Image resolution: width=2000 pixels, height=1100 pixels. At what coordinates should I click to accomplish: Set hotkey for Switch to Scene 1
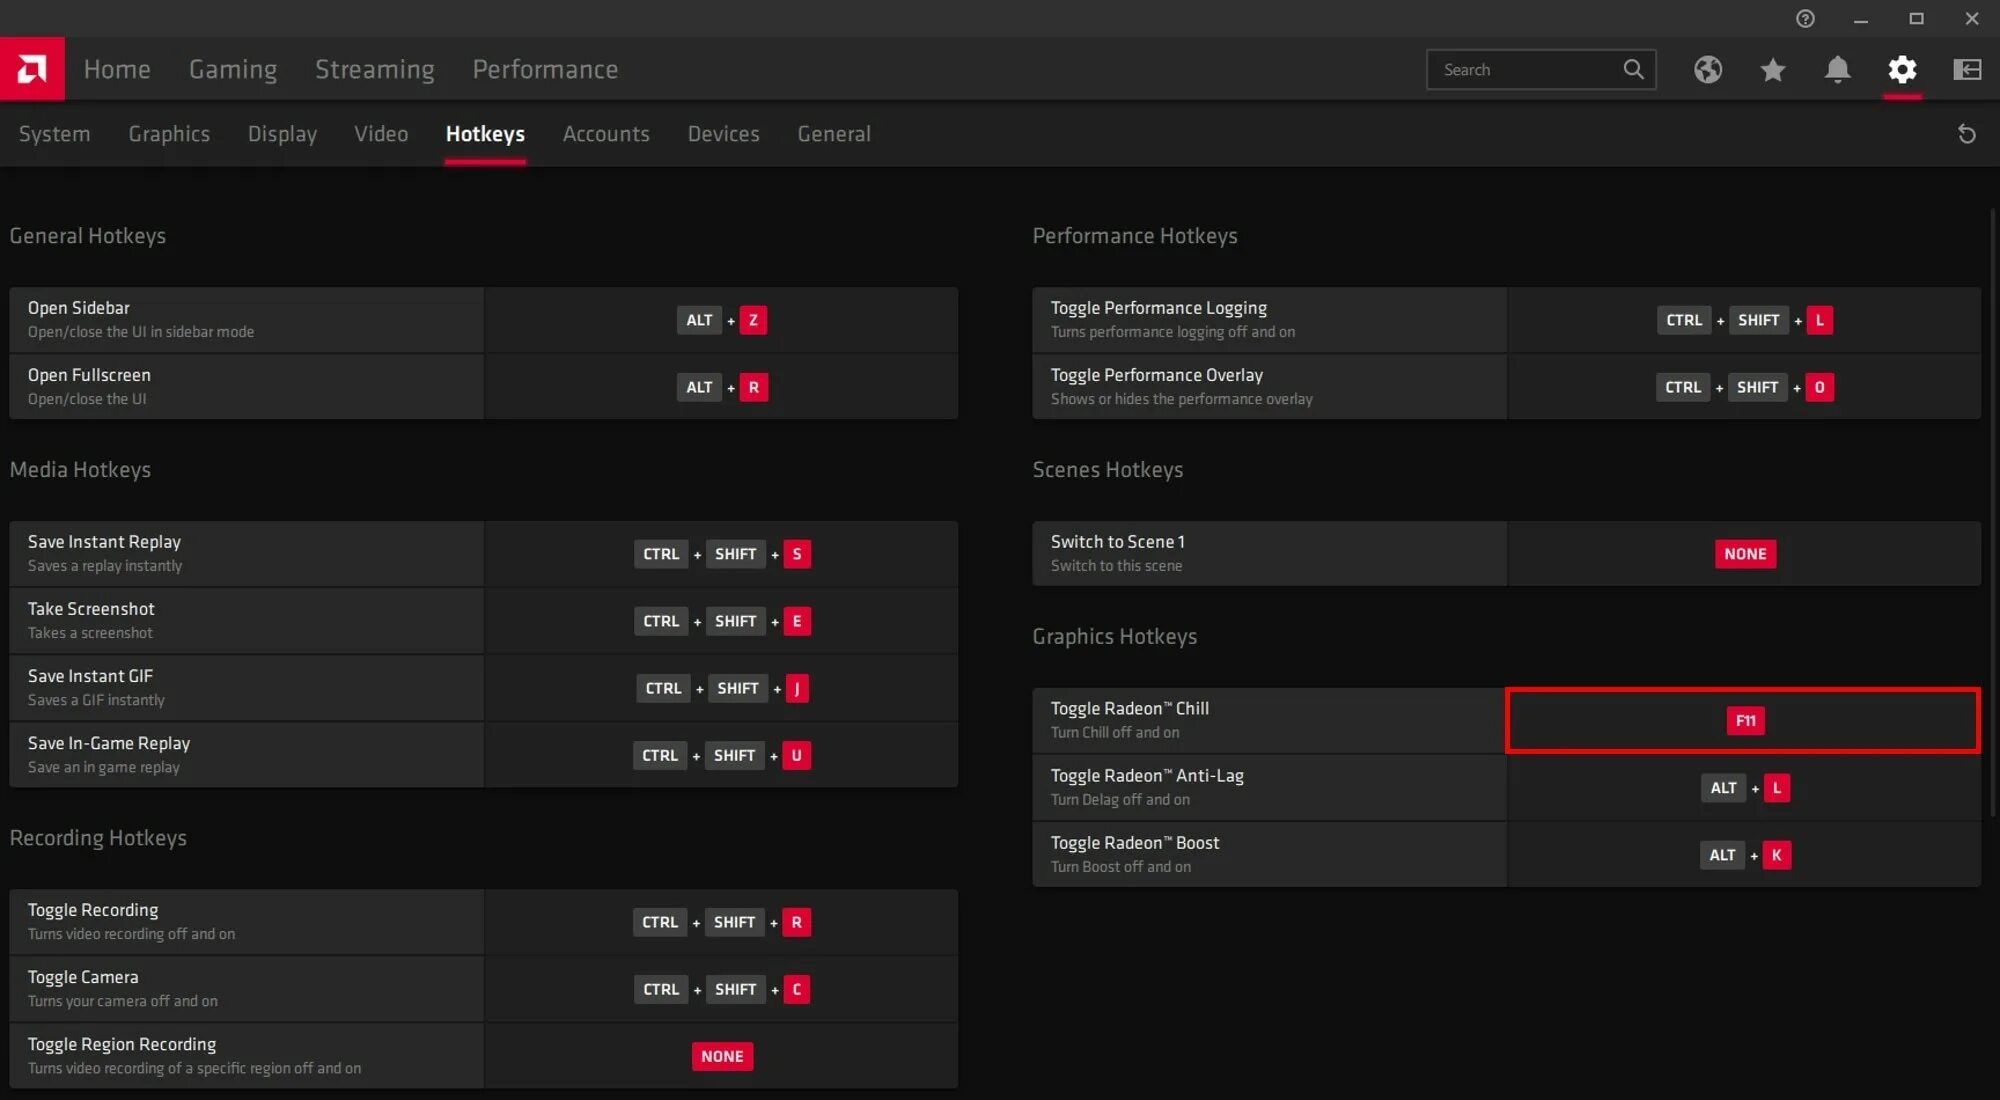[1745, 554]
